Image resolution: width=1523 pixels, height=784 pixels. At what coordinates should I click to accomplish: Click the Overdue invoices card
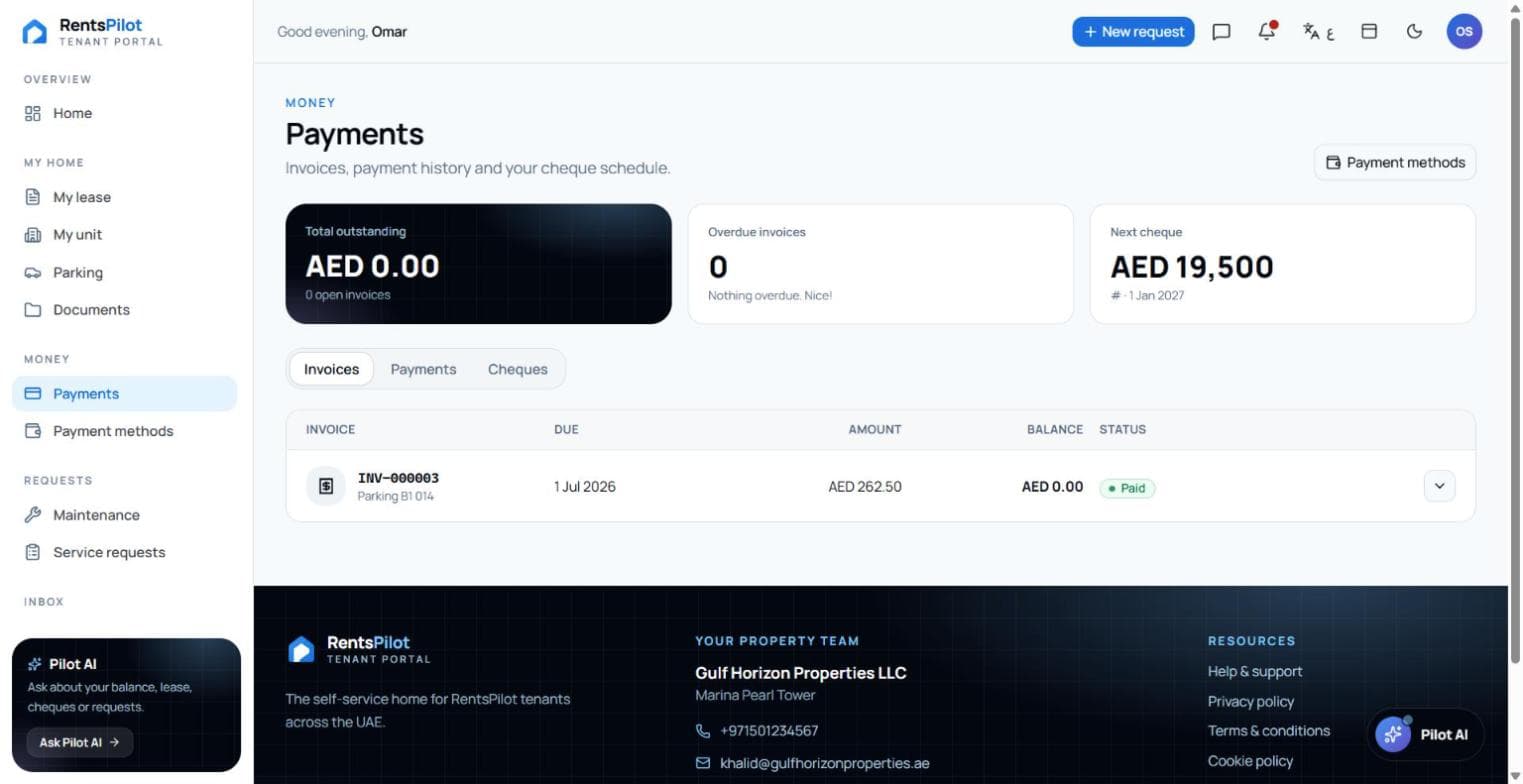tap(881, 264)
